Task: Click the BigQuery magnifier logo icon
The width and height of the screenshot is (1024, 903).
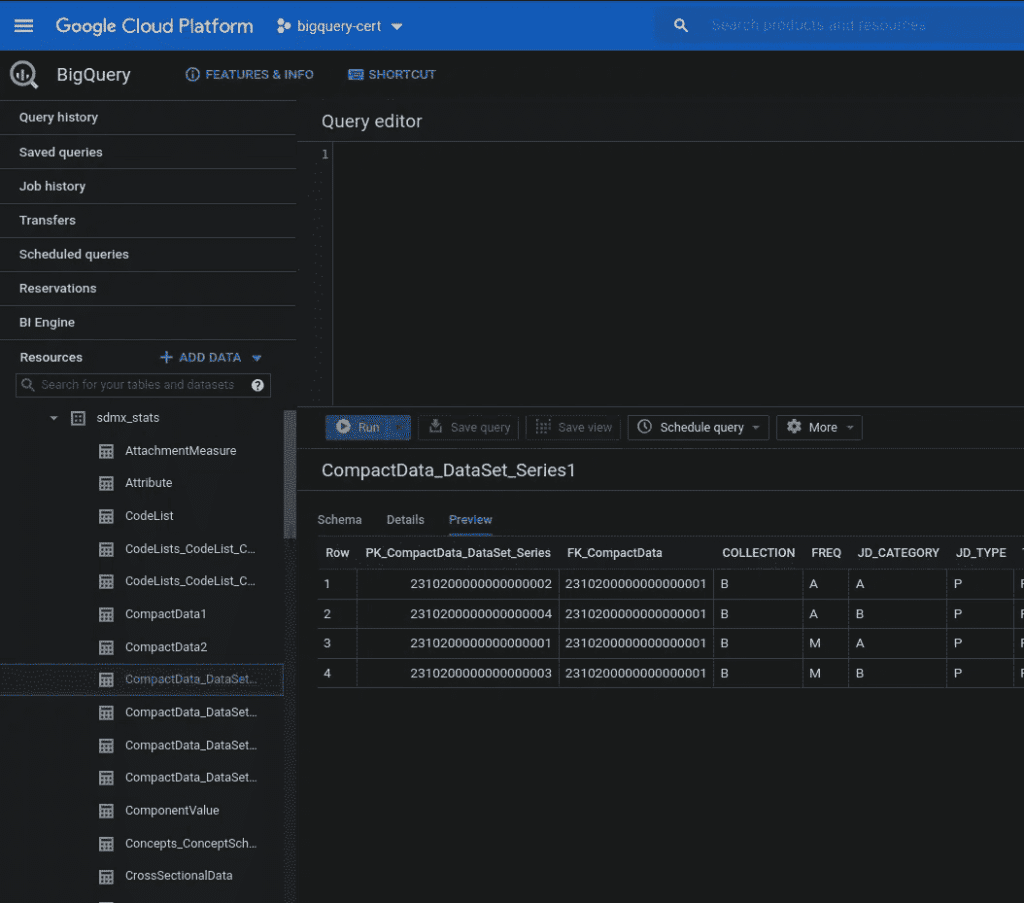Action: pyautogui.click(x=24, y=74)
